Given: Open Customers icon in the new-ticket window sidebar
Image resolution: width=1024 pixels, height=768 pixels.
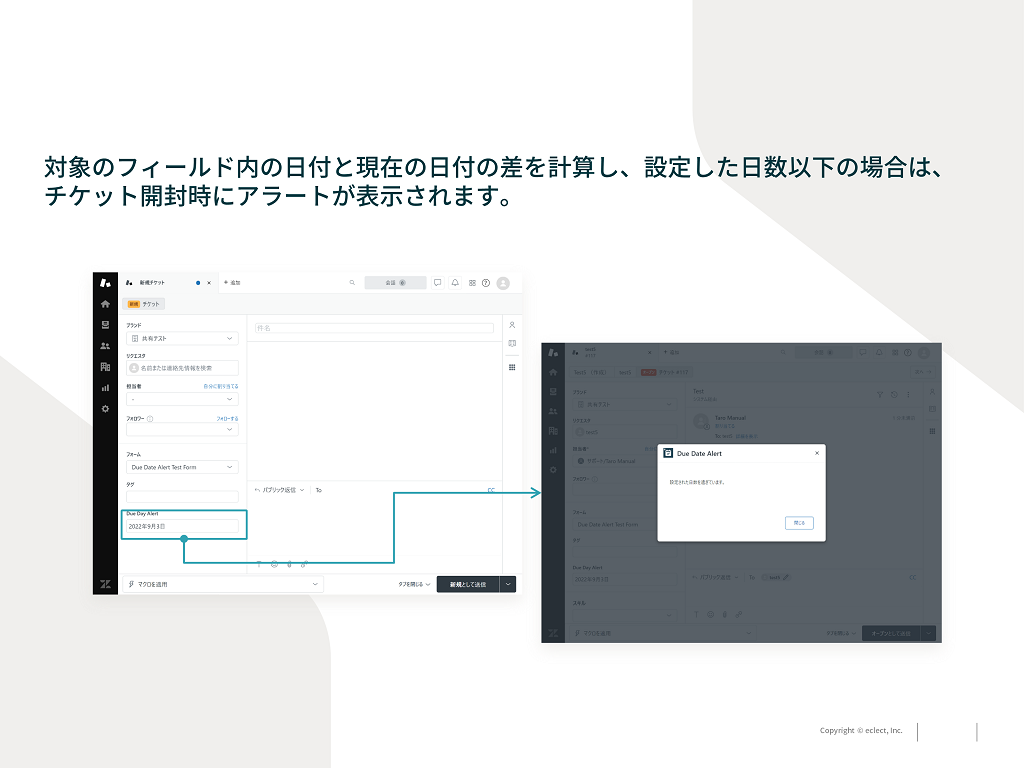Looking at the screenshot, I should point(105,346).
